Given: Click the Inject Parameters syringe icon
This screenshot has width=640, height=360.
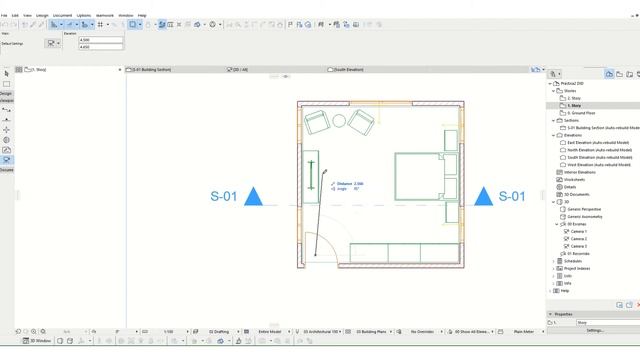Looking at the screenshot, I should pyautogui.click(x=41, y=24).
